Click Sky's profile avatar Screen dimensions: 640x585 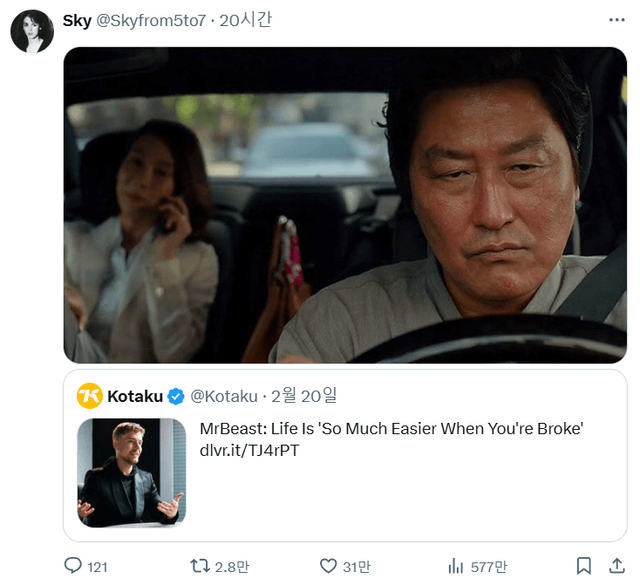tap(32, 31)
